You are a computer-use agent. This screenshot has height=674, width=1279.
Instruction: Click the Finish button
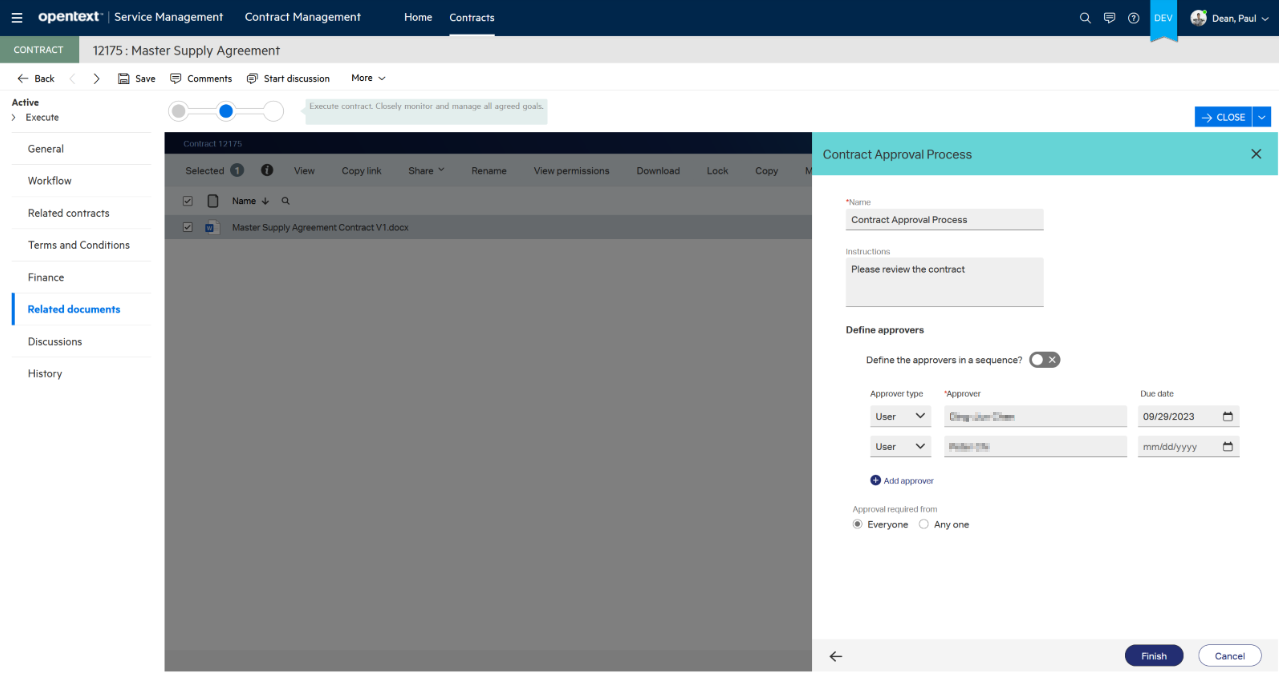pyautogui.click(x=1153, y=655)
